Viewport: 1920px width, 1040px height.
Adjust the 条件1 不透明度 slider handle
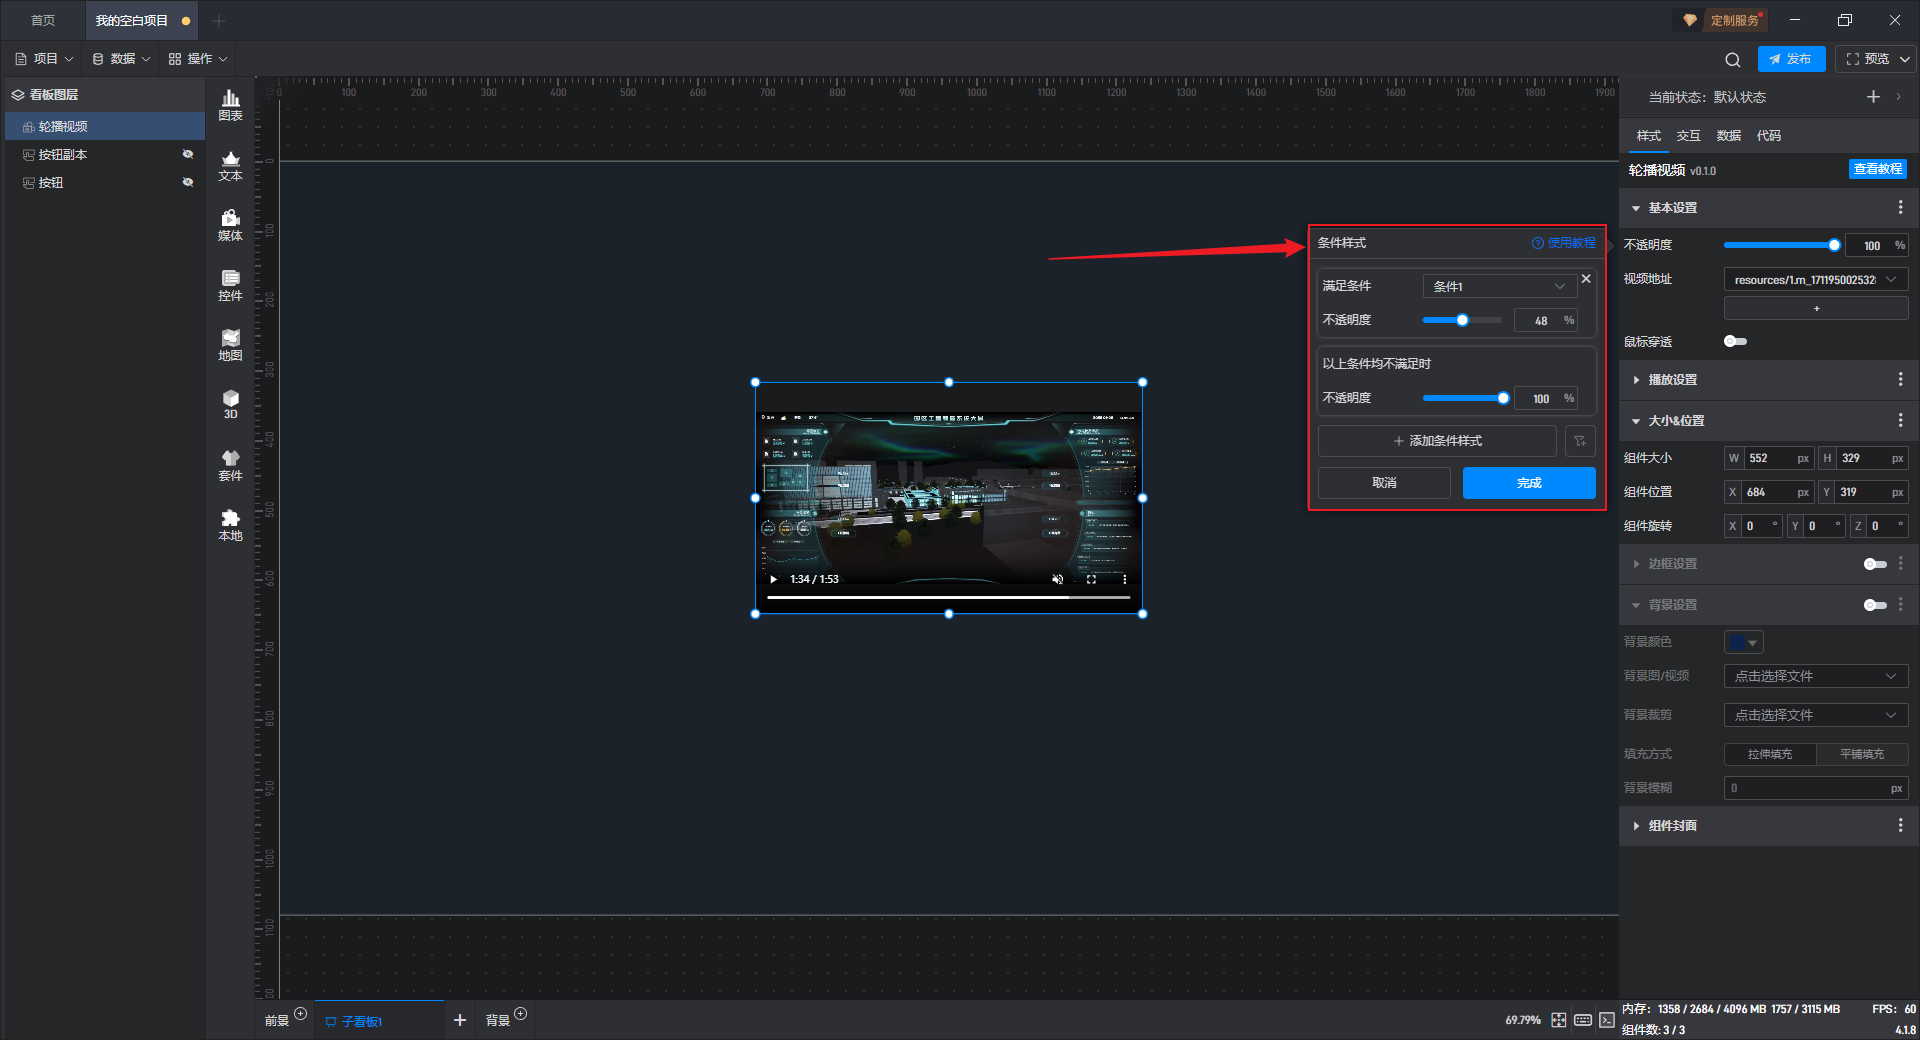[1462, 321]
